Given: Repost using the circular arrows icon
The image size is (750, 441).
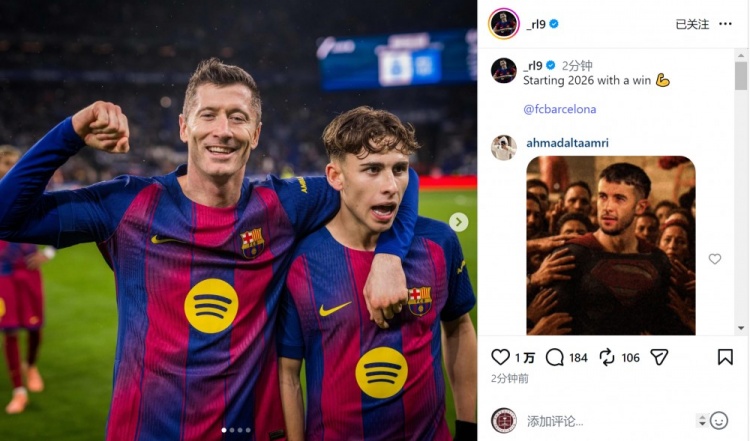Looking at the screenshot, I should pos(607,357).
